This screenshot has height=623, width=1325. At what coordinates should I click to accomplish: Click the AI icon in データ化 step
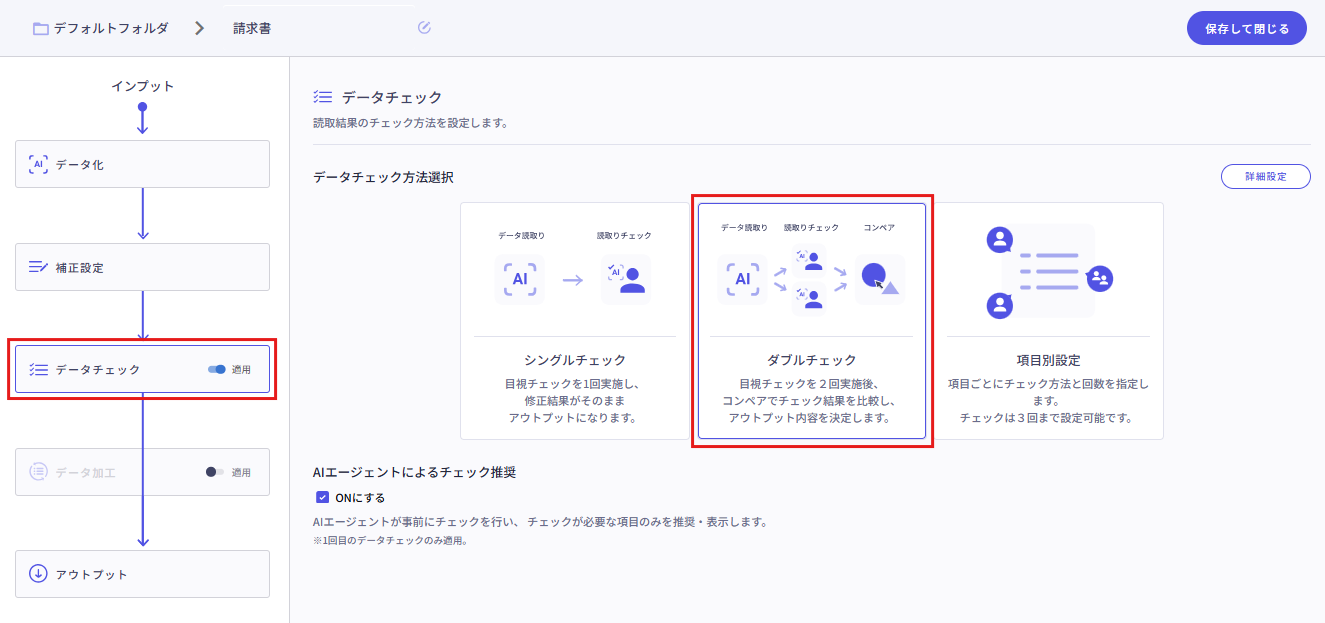(38, 165)
